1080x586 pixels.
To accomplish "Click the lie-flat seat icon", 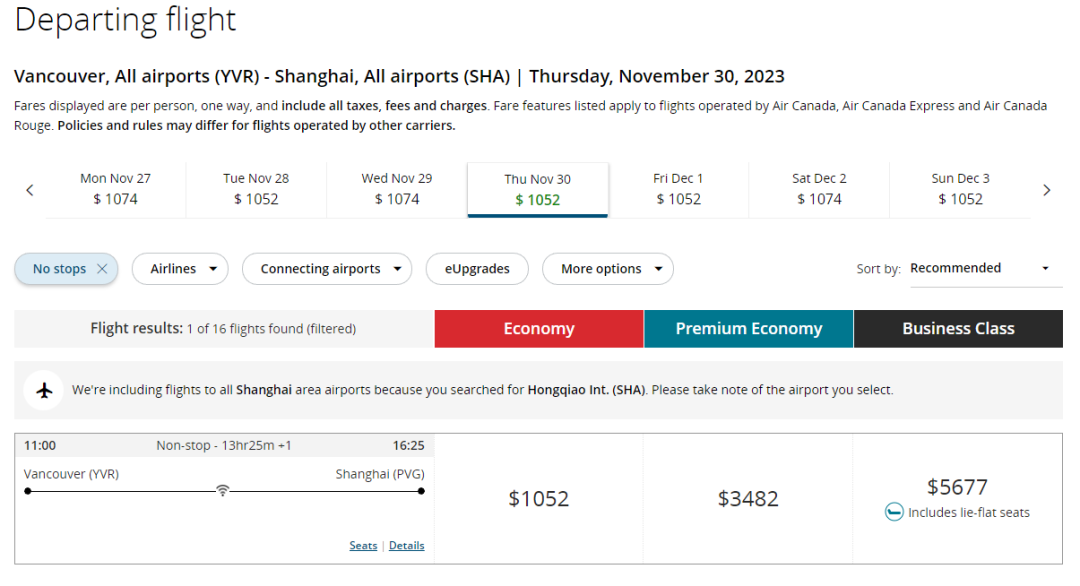I will click(x=894, y=513).
